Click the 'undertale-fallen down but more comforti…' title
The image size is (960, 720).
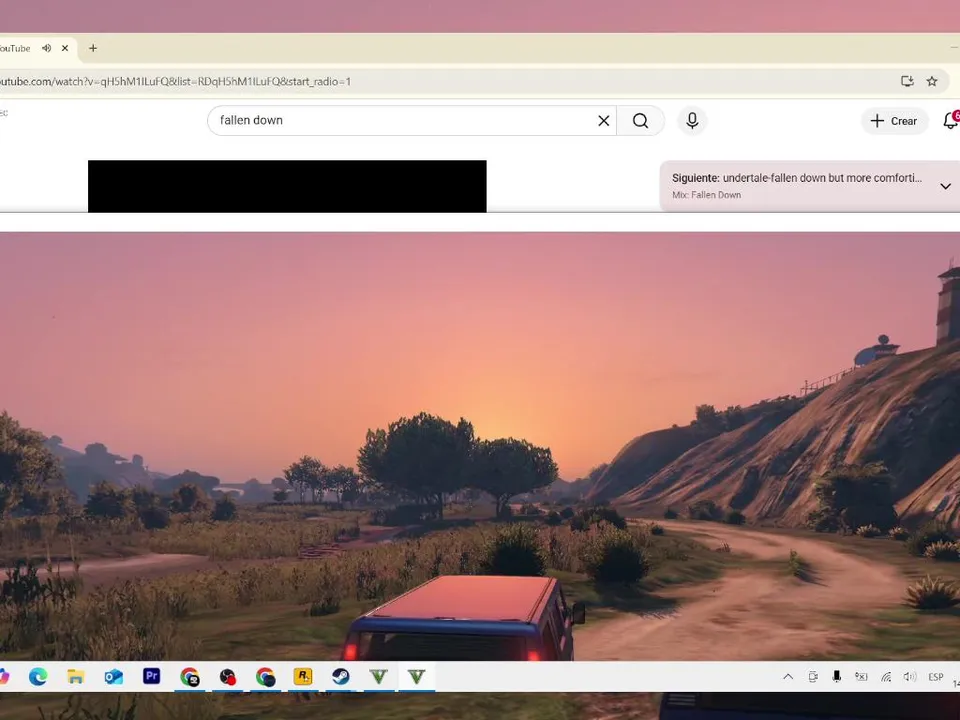[x=822, y=178]
